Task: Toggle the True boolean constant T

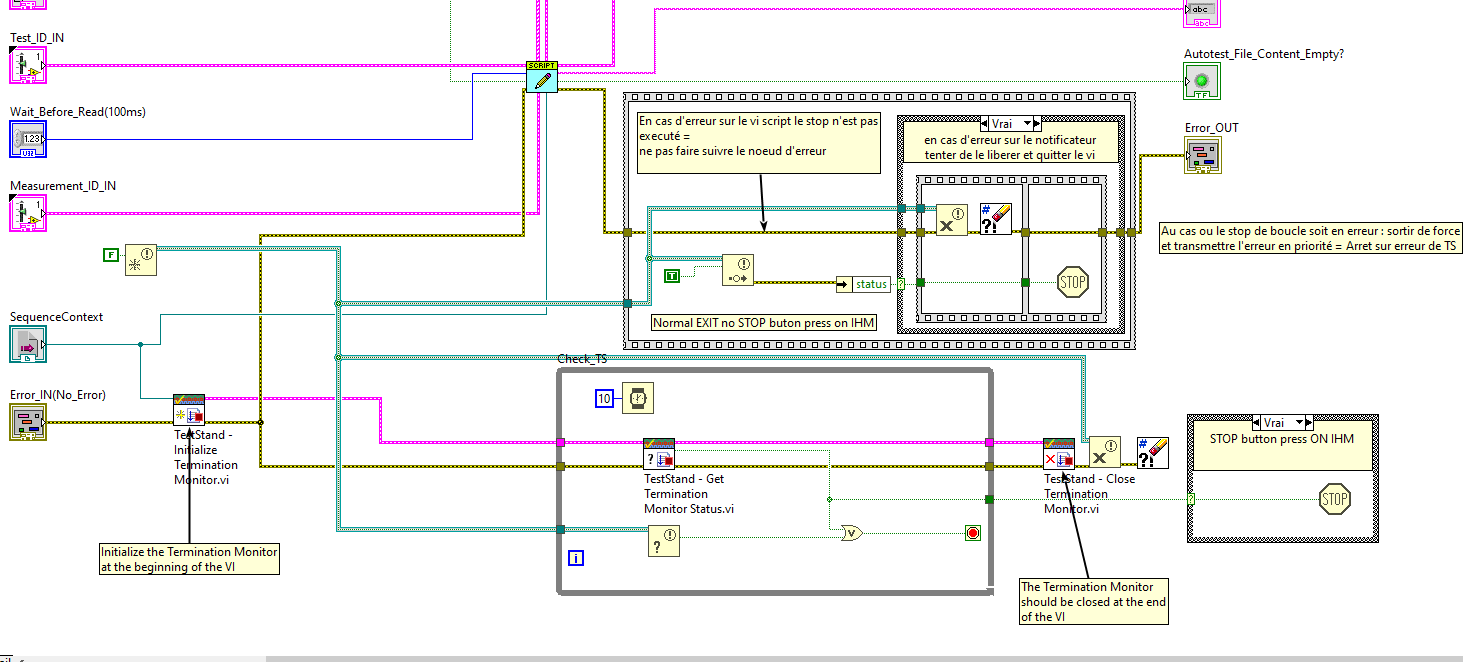Action: pyautogui.click(x=672, y=274)
